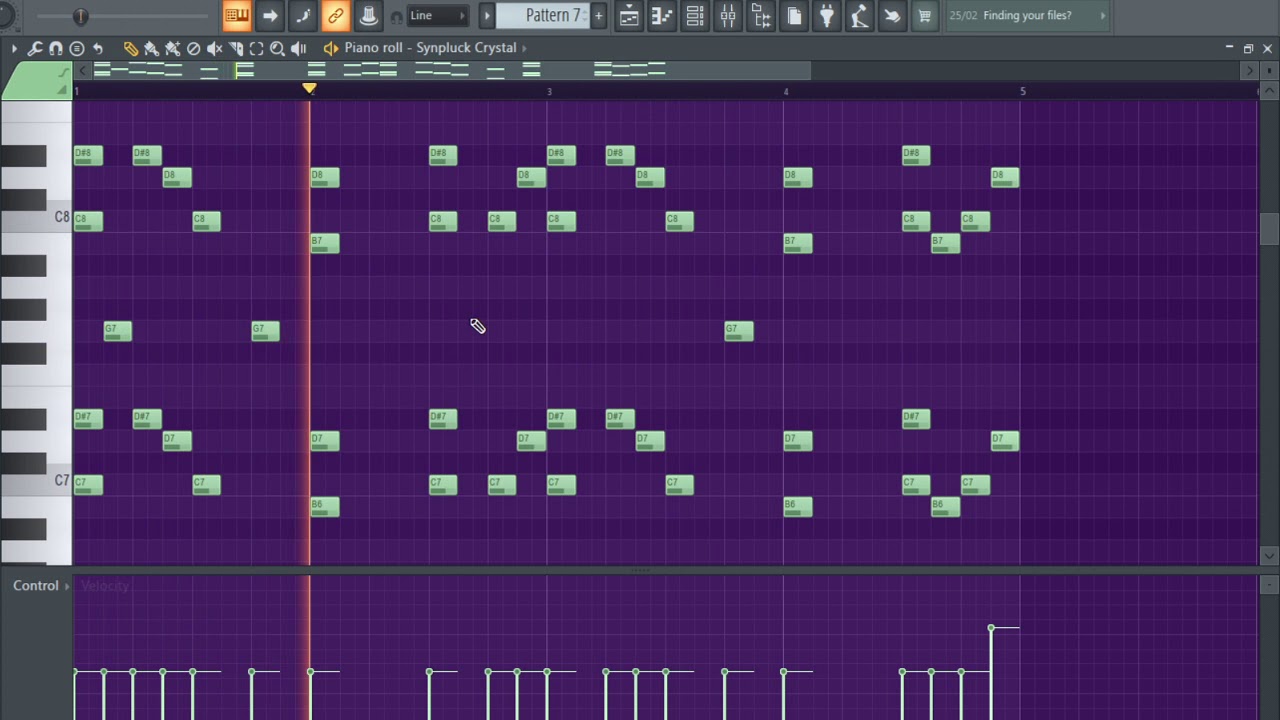Screen dimensions: 1280x720
Task: Select the Mute tool
Action: tap(214, 48)
